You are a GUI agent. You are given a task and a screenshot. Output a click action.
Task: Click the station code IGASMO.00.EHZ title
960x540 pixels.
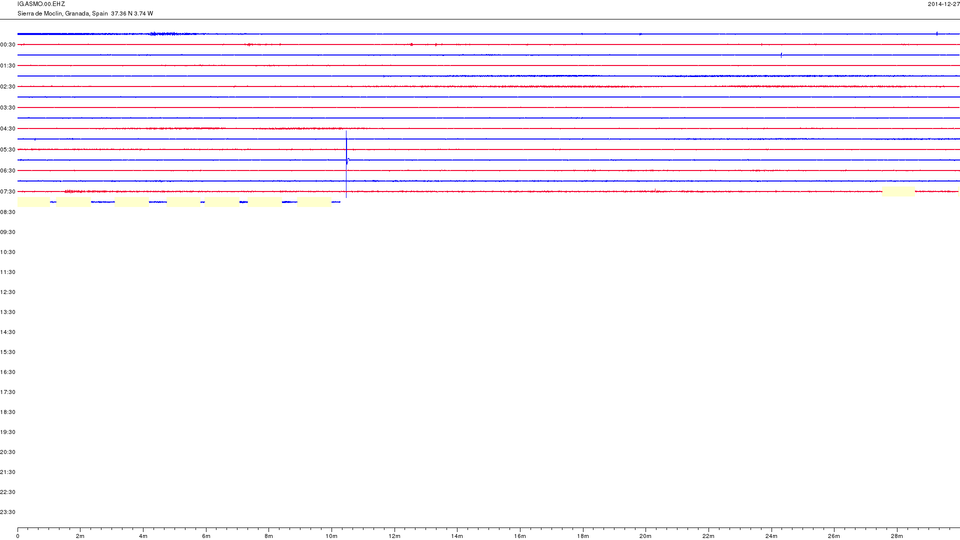coord(41,4)
